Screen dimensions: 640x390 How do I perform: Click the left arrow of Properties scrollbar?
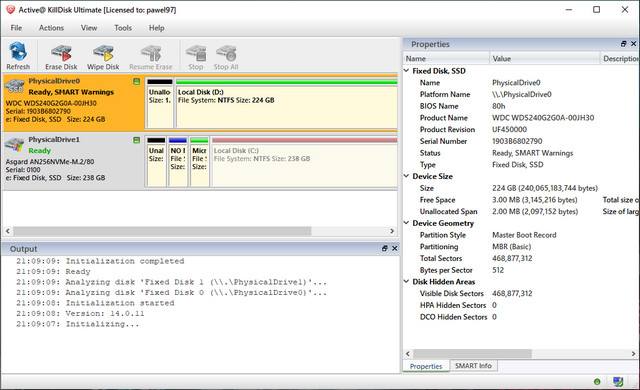[x=408, y=353]
